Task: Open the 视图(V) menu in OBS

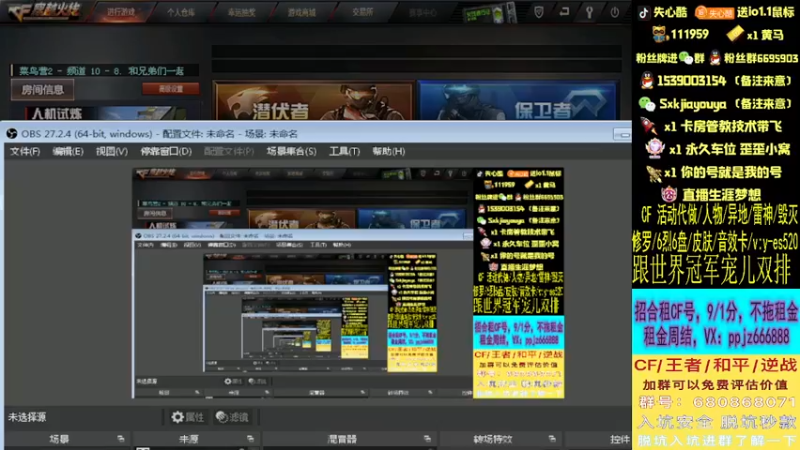Action: tap(111, 152)
